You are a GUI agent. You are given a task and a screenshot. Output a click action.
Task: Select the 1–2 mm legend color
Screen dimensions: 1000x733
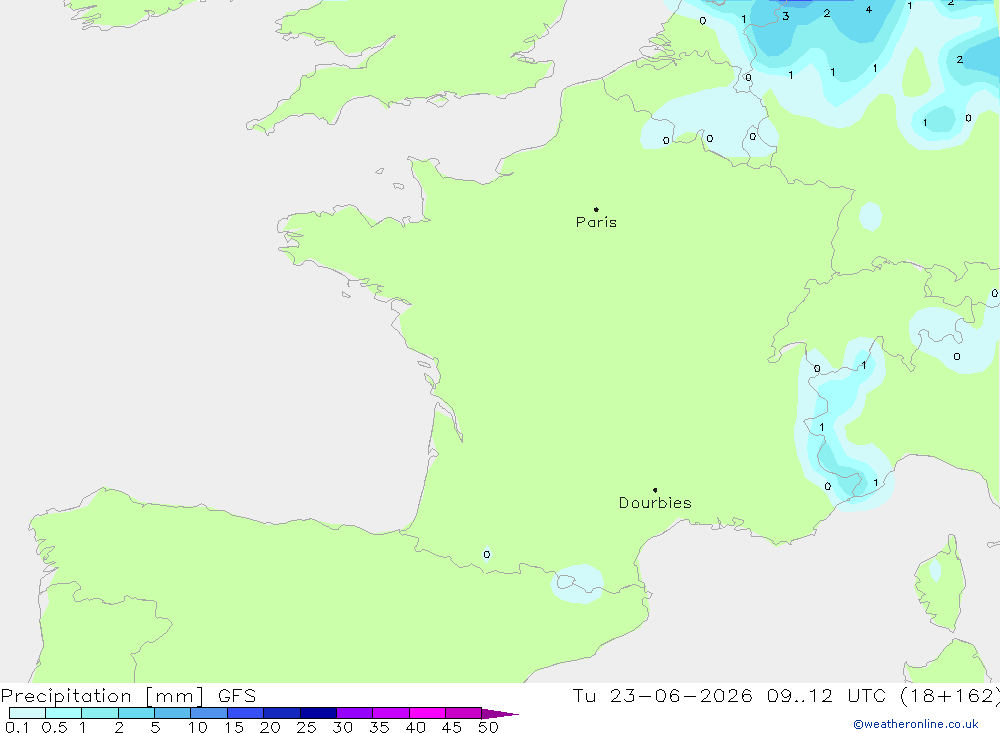[x=100, y=713]
